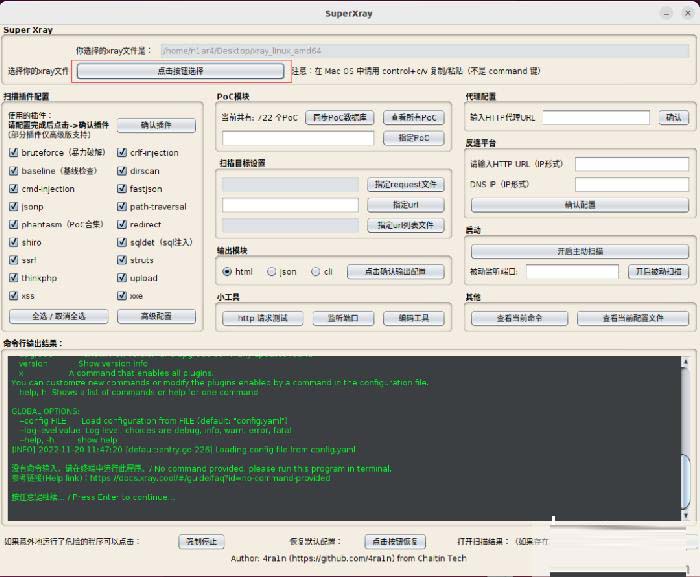Open the 编码工具 encoding tool
Image resolution: width=700 pixels, height=577 pixels.
pyautogui.click(x=414, y=318)
